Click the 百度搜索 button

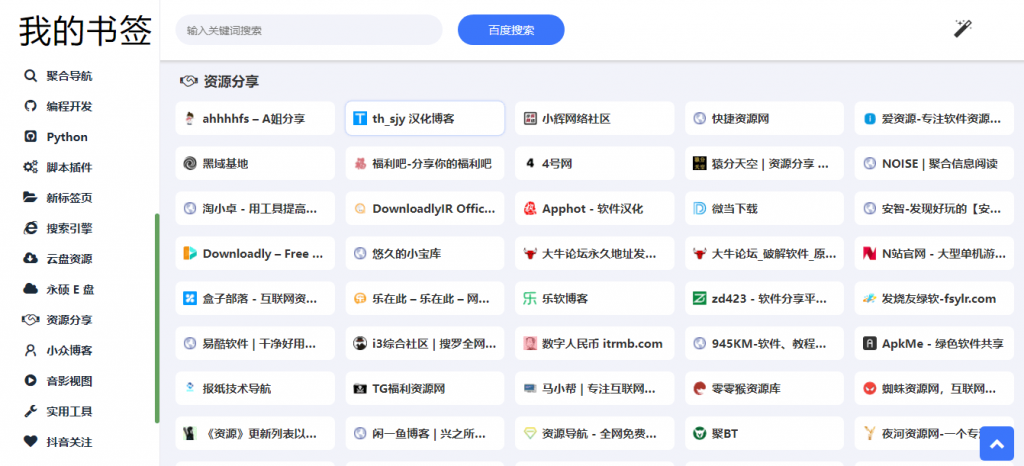point(511,30)
